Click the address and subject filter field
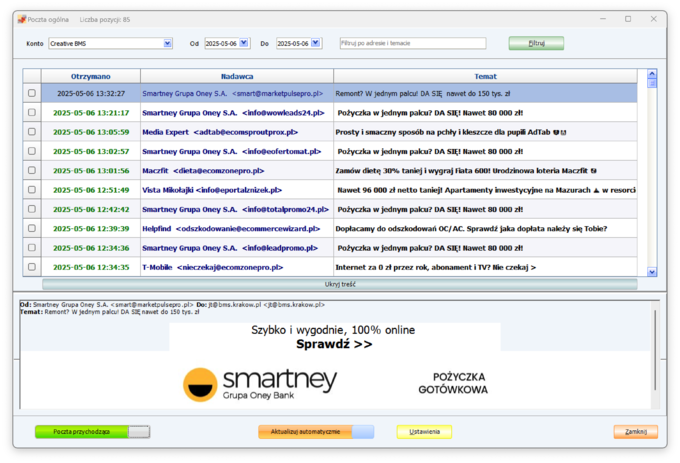 tap(413, 43)
